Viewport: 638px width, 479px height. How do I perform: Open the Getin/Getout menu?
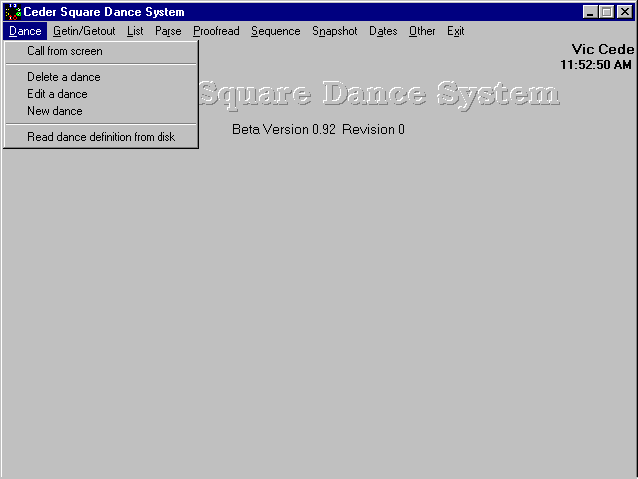coord(84,31)
